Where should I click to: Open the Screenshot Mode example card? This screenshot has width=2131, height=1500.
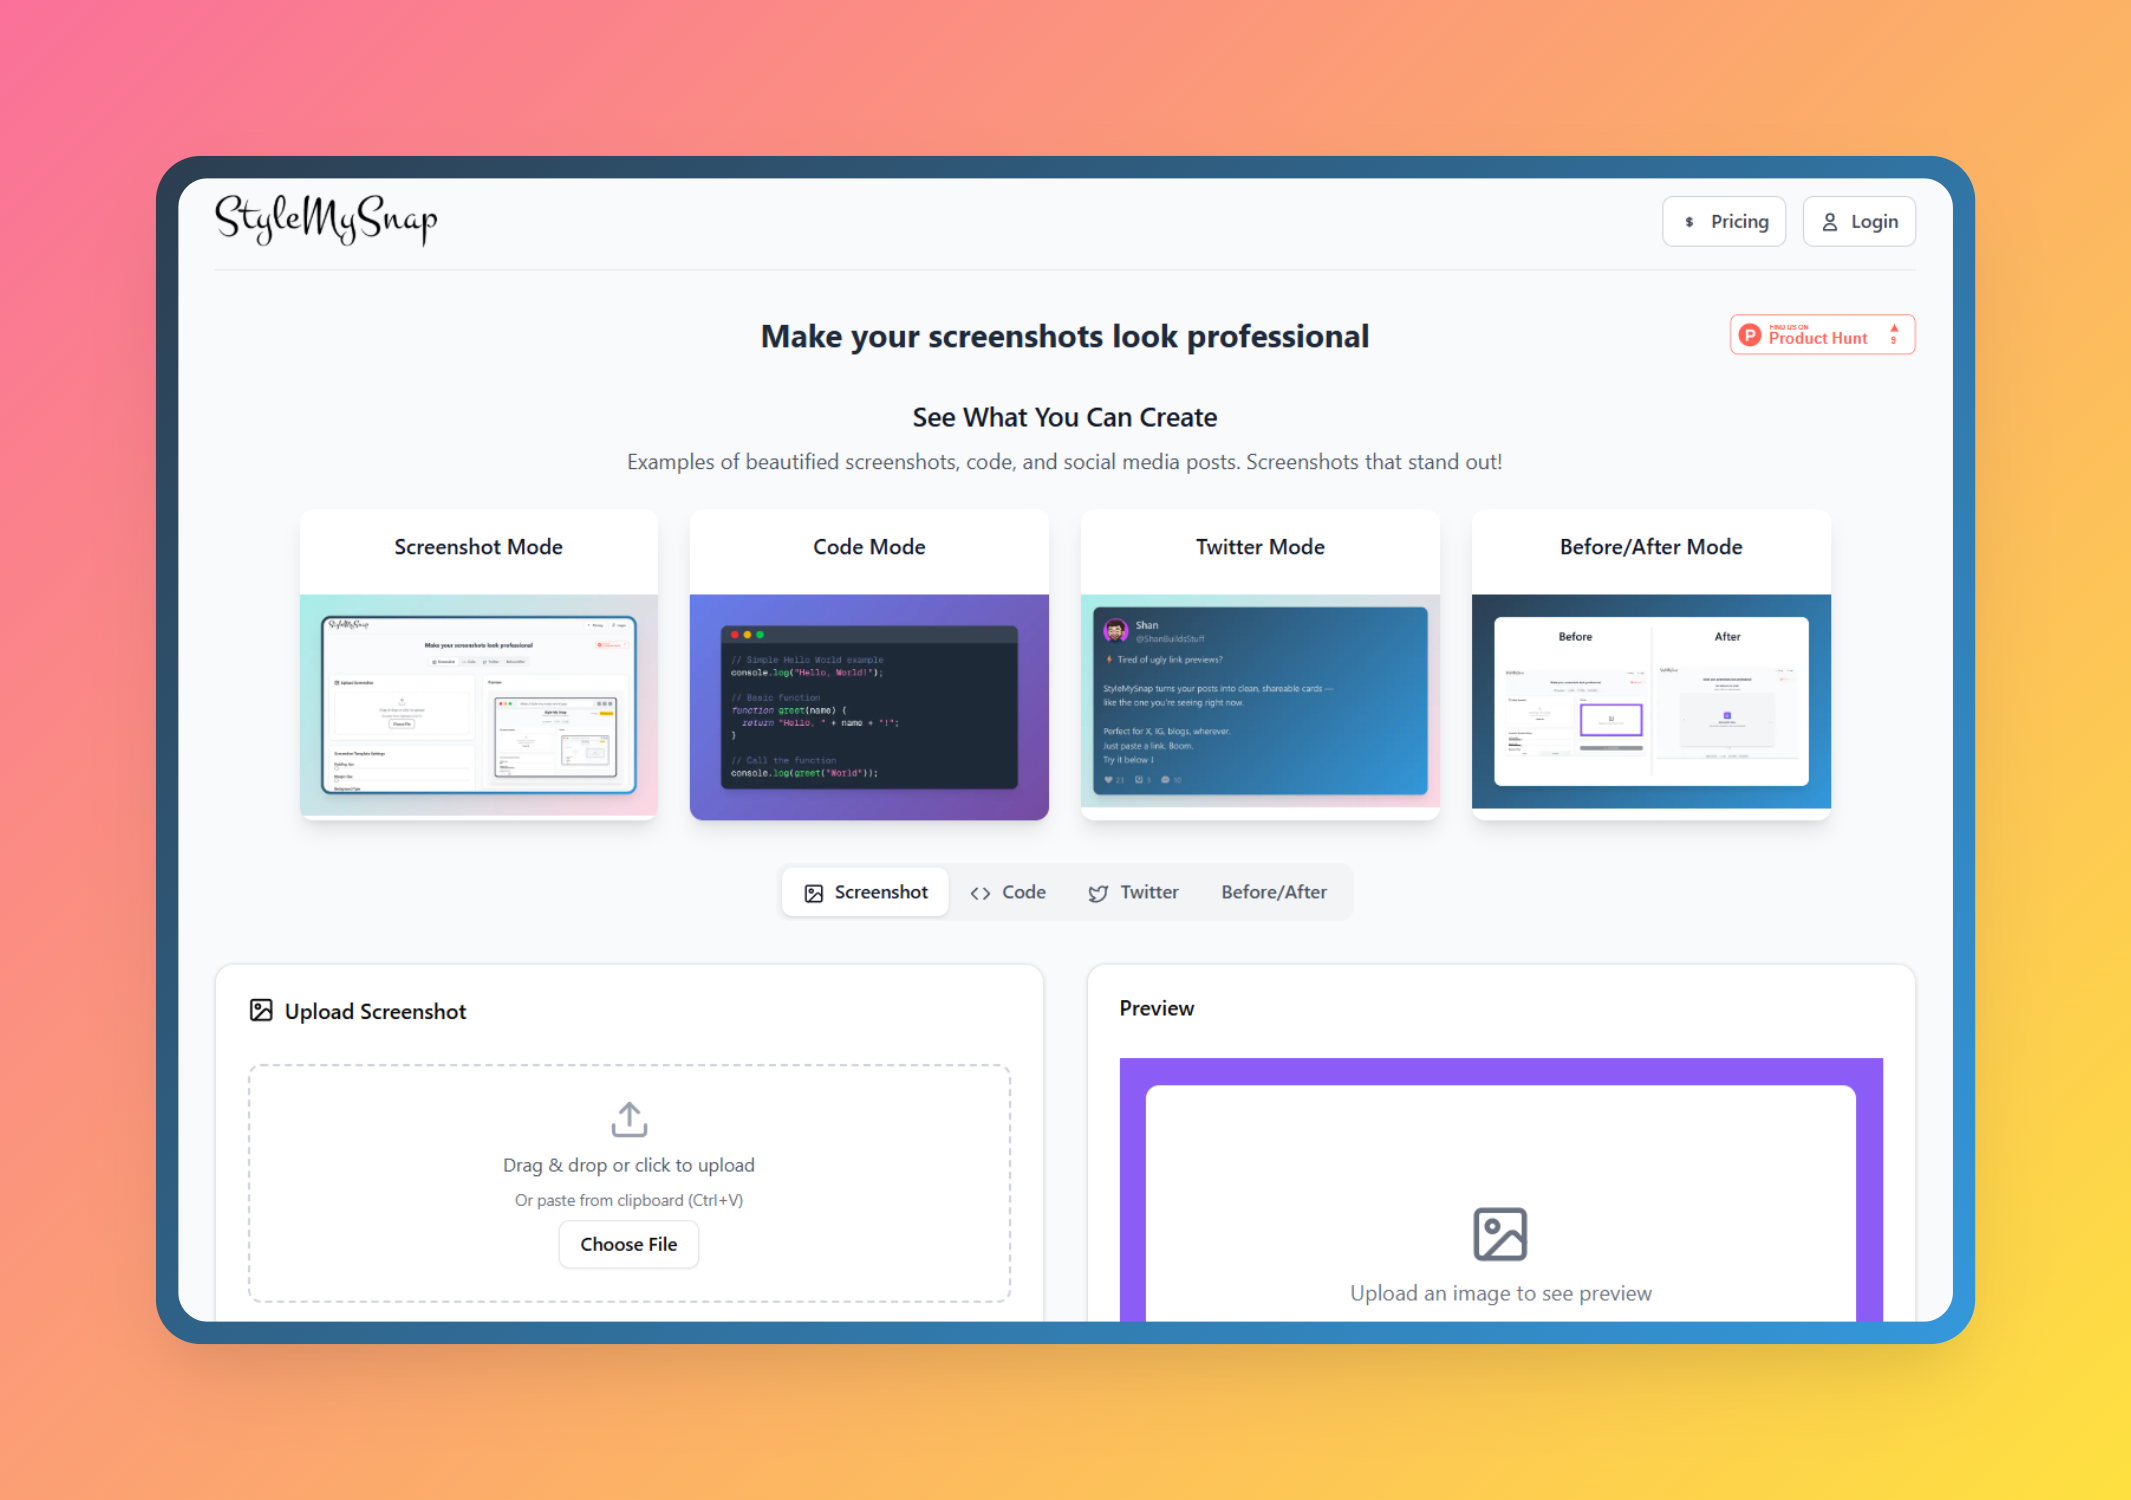[x=478, y=665]
